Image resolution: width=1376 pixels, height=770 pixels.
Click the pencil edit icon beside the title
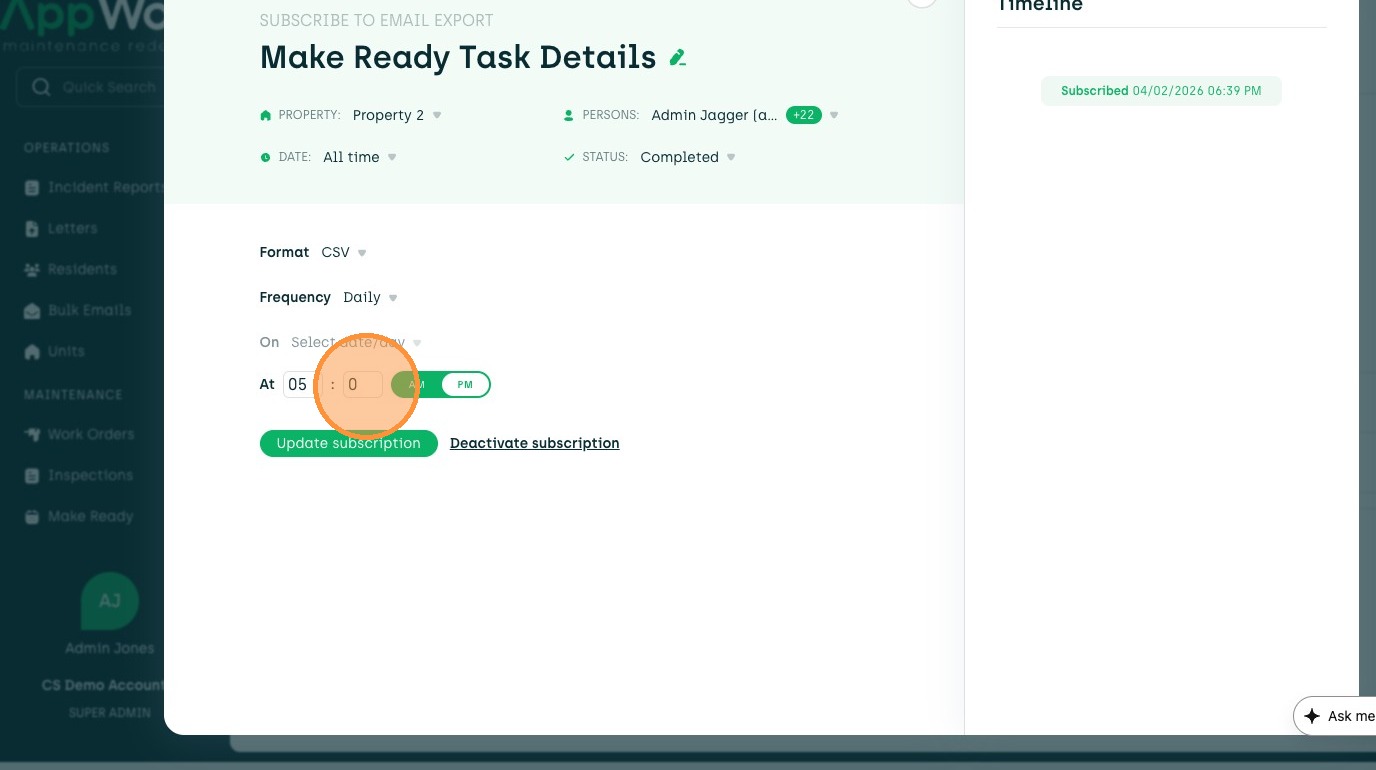click(678, 58)
